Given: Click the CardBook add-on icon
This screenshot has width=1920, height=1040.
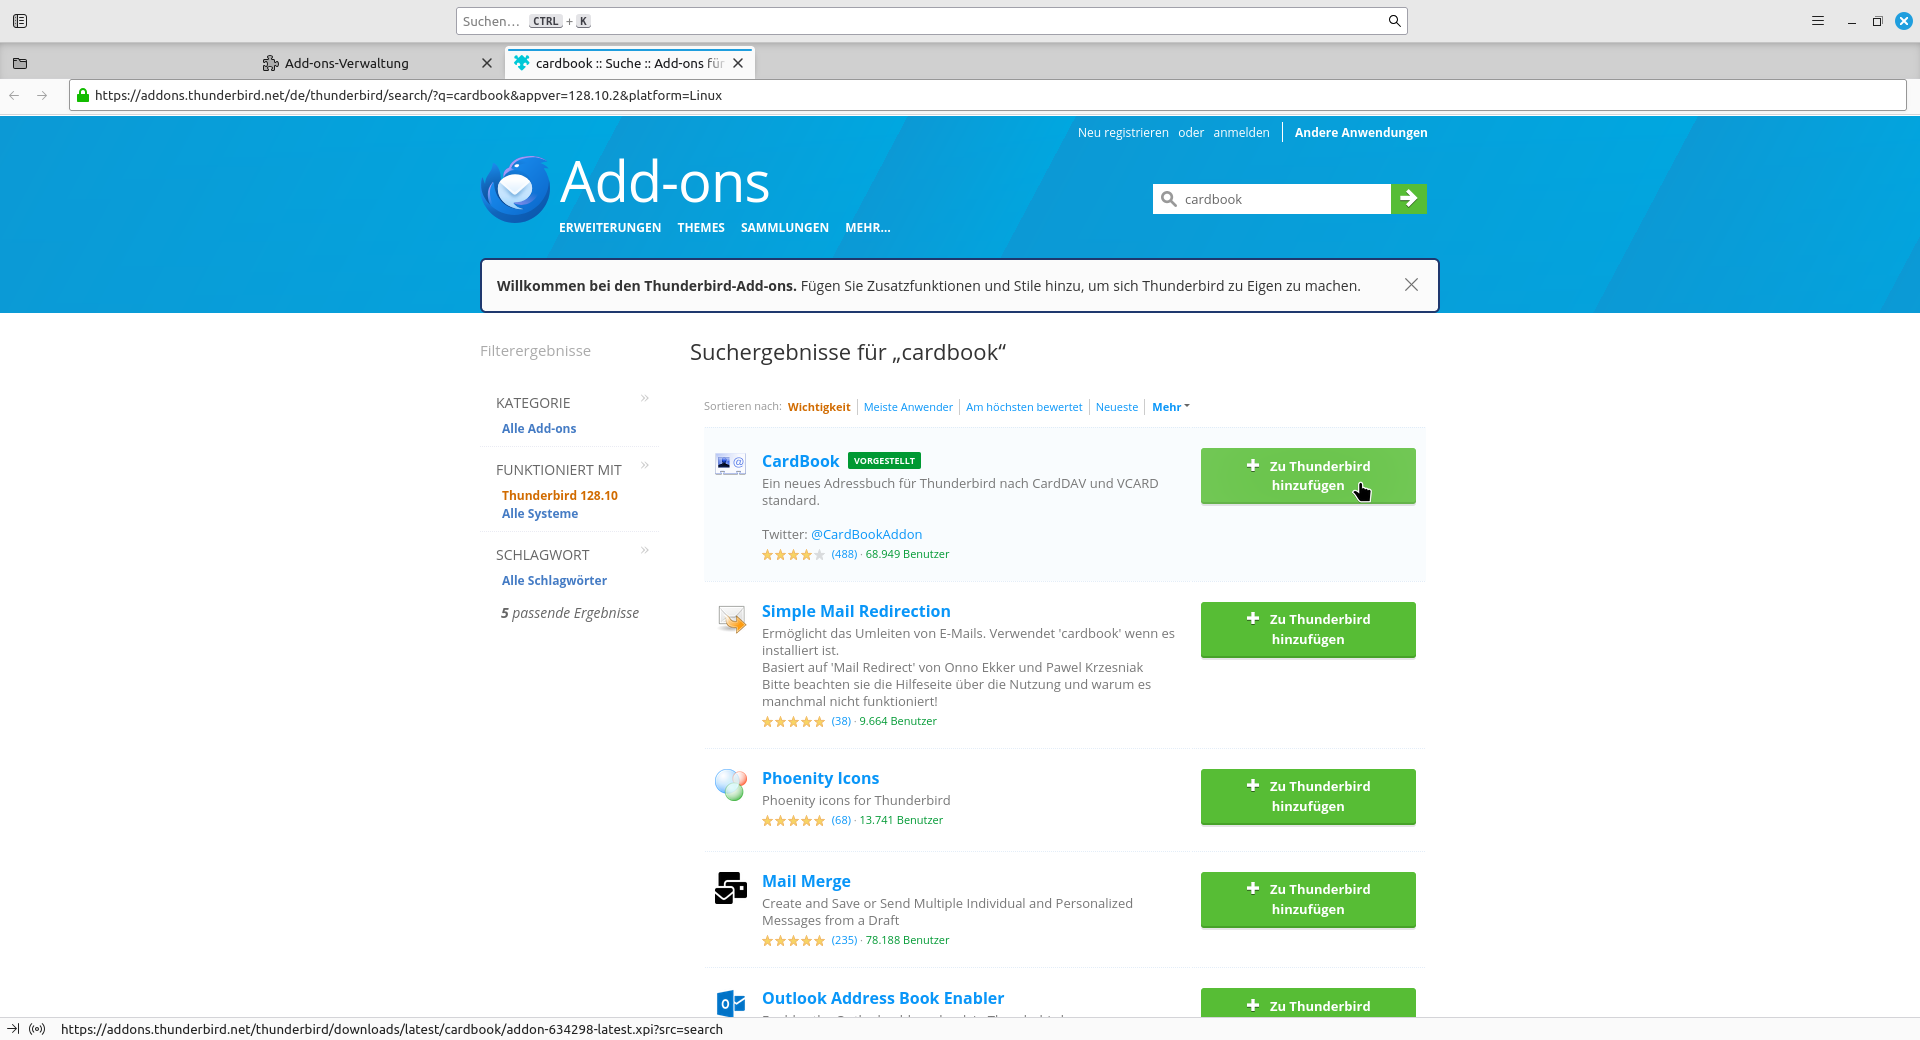Looking at the screenshot, I should tap(730, 463).
